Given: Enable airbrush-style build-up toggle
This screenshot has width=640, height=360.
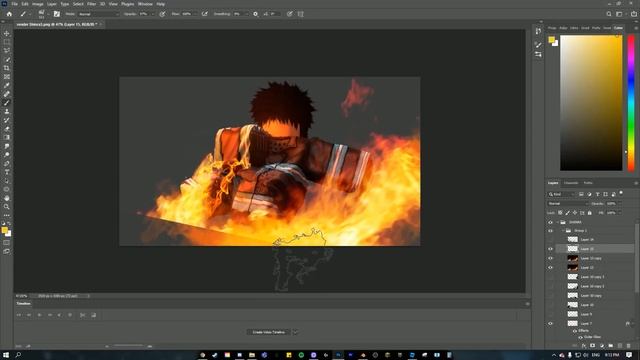Looking at the screenshot, I should click(204, 14).
